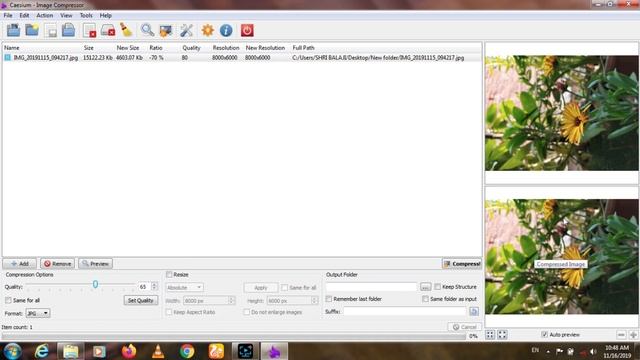640x360 pixels.
Task: Click the quality value spinner arrows
Action: tap(154, 287)
